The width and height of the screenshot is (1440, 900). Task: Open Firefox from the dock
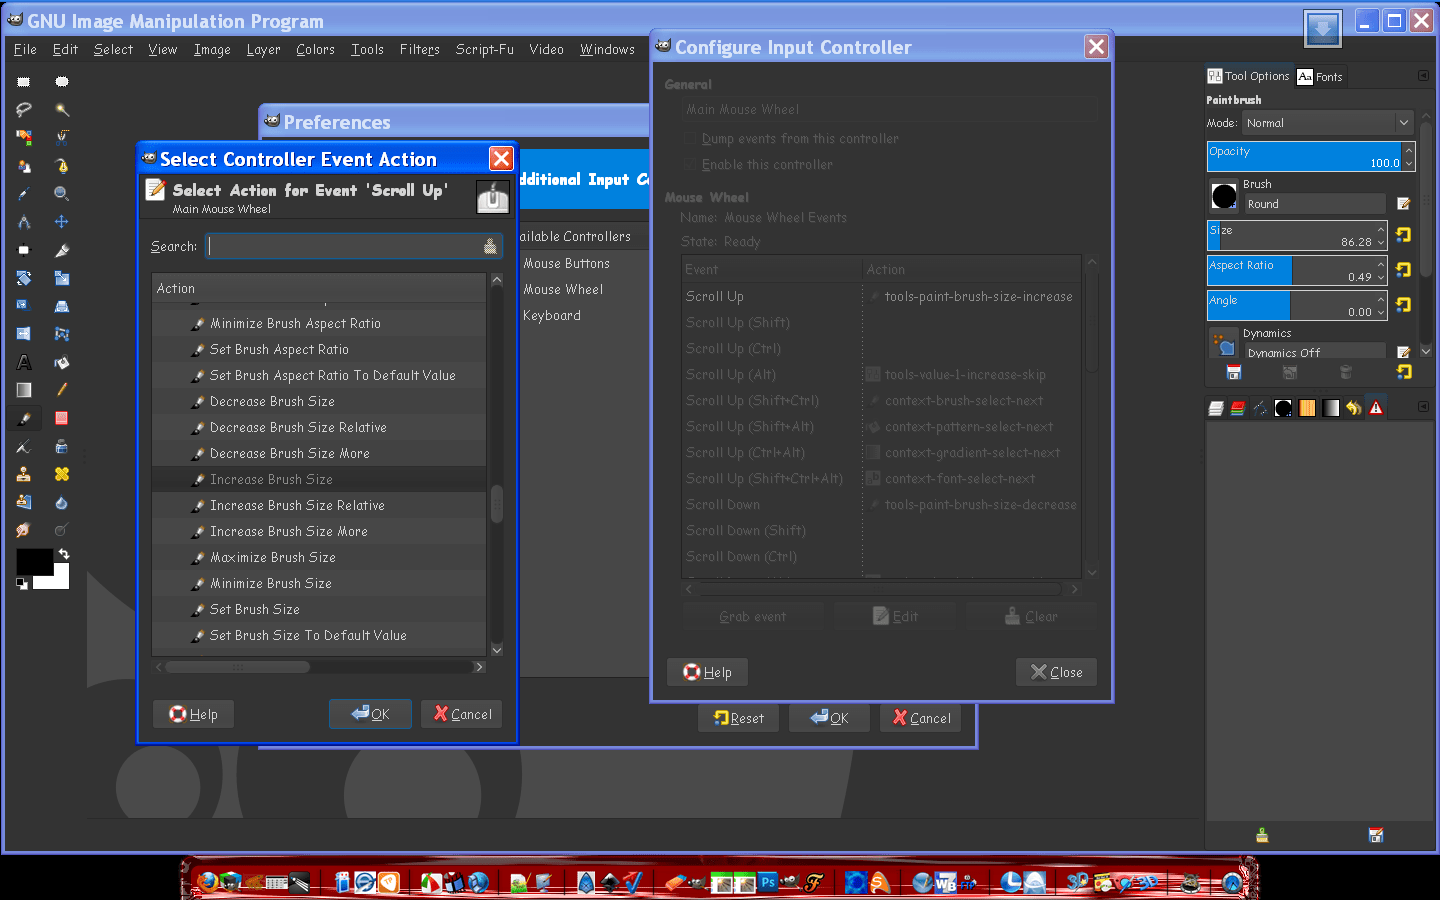pos(207,882)
